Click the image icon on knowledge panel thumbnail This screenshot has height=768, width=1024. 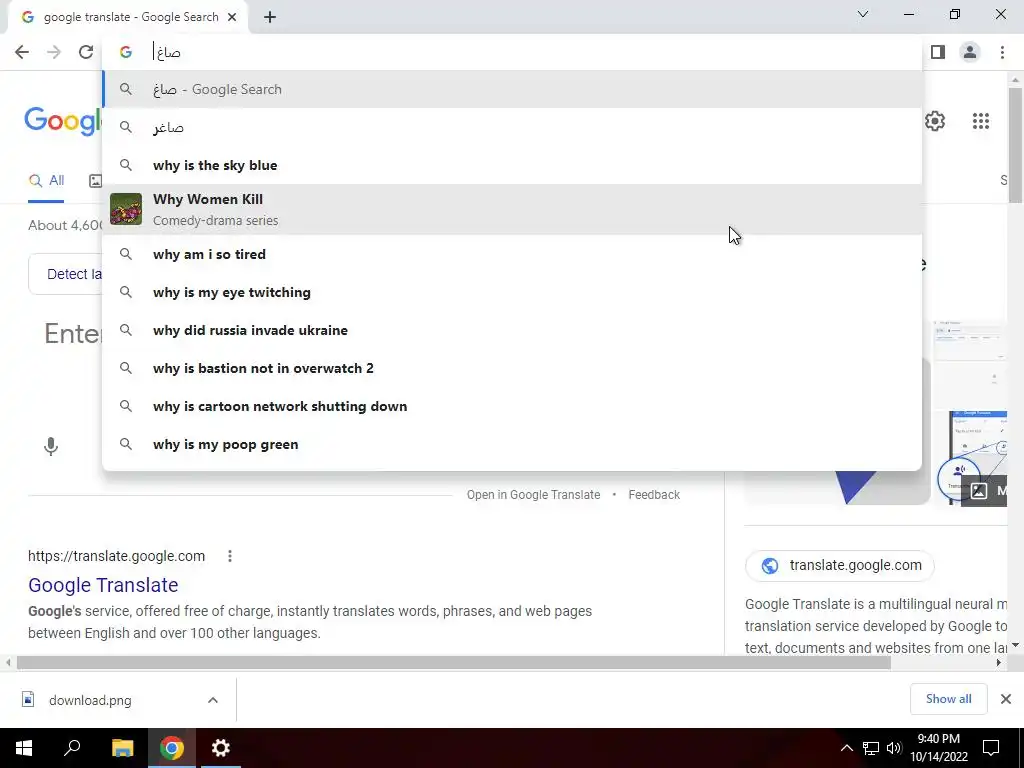978,490
